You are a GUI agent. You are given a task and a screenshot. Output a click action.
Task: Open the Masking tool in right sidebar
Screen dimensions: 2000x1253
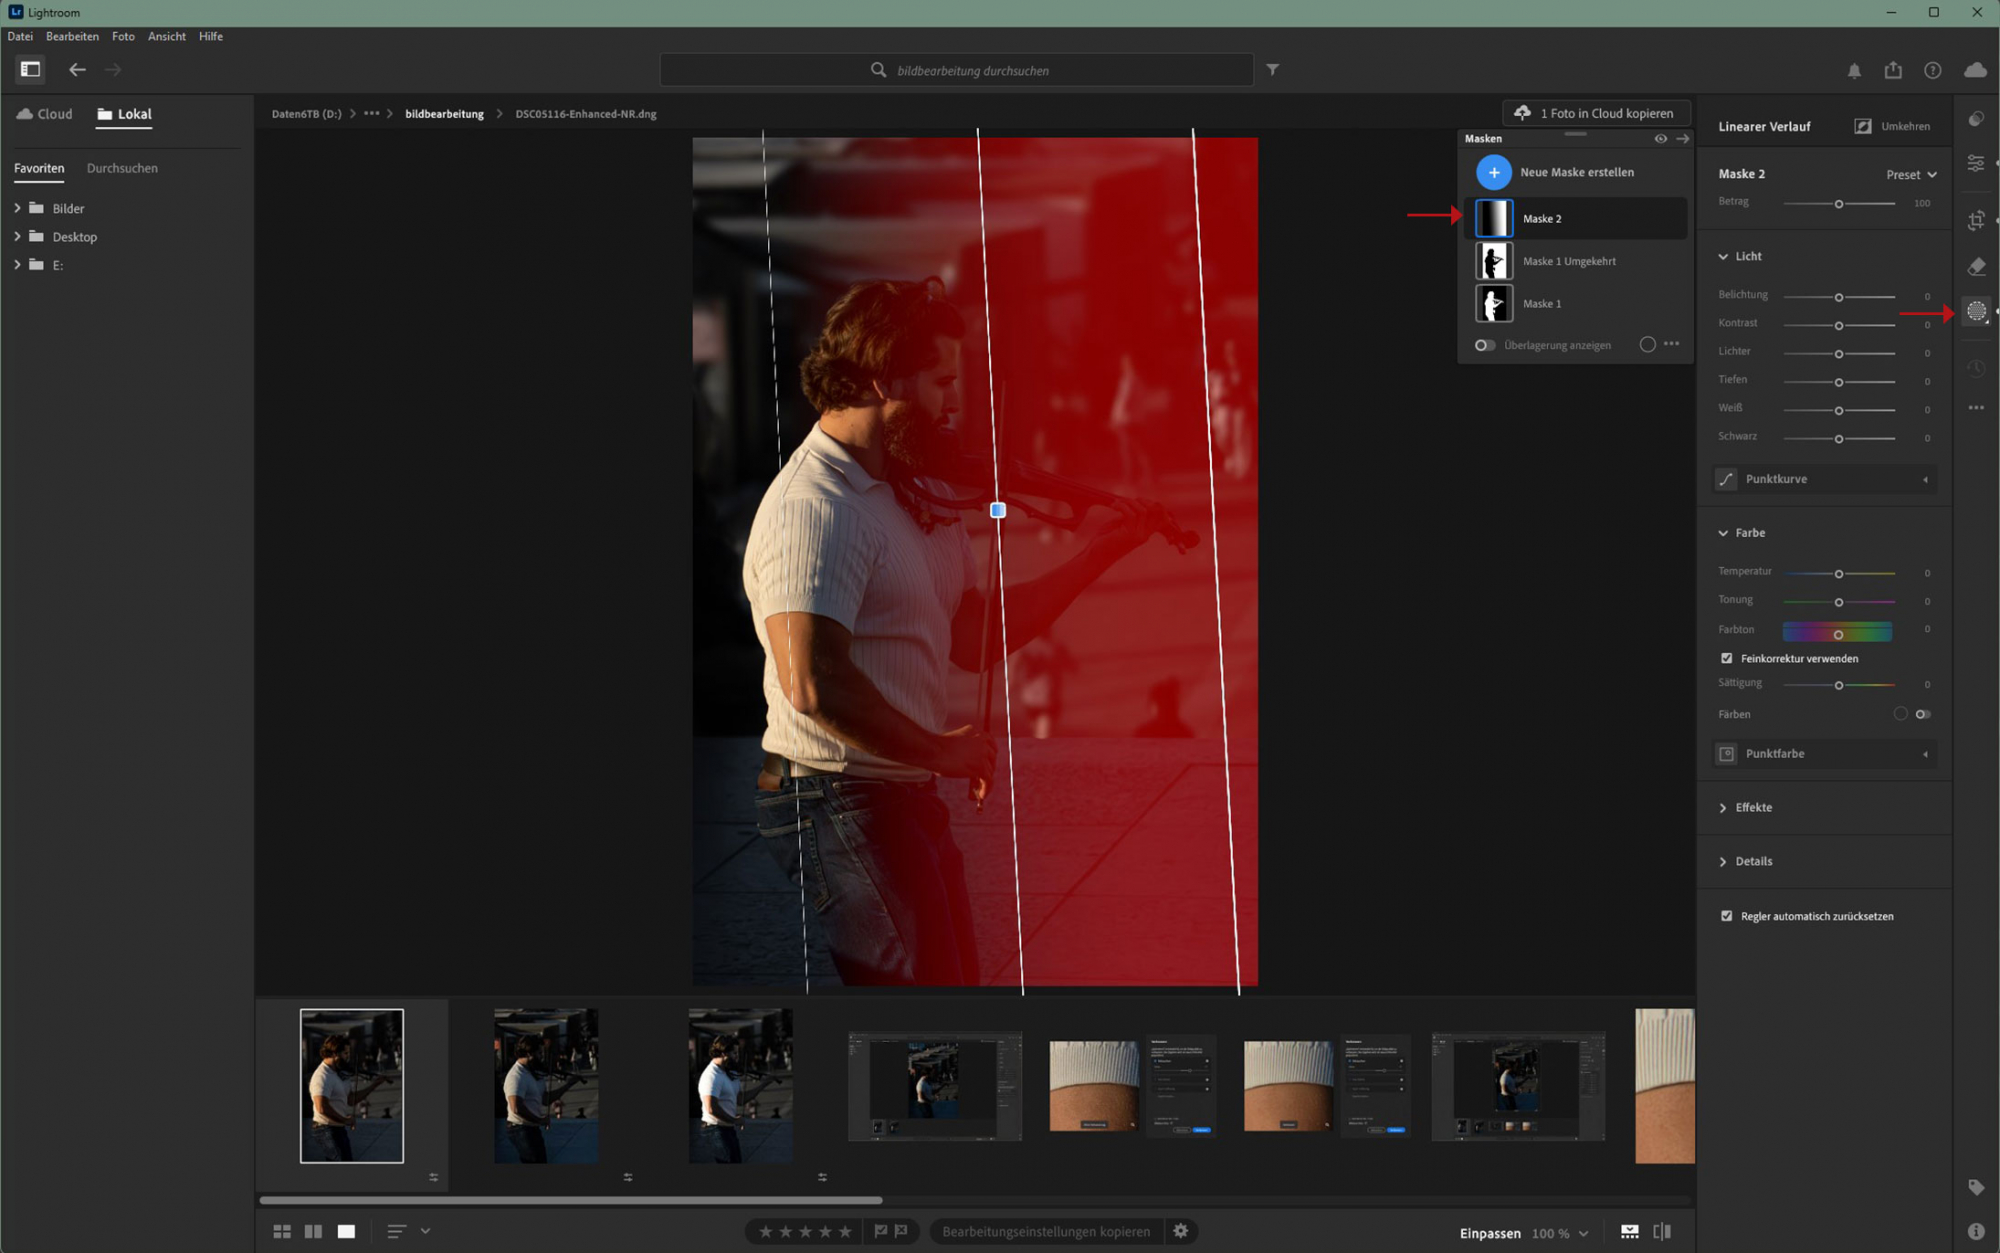coord(1976,312)
